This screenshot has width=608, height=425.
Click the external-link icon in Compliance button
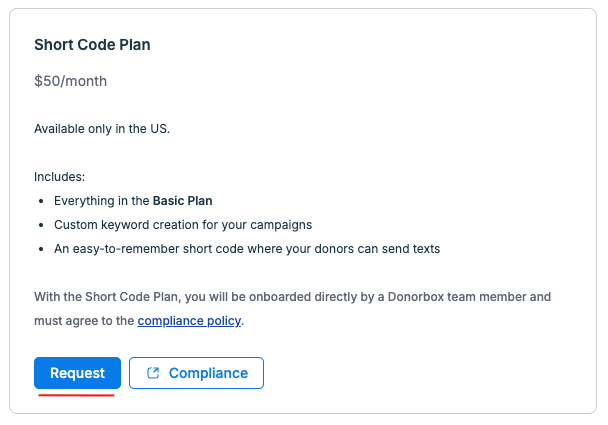coord(153,373)
